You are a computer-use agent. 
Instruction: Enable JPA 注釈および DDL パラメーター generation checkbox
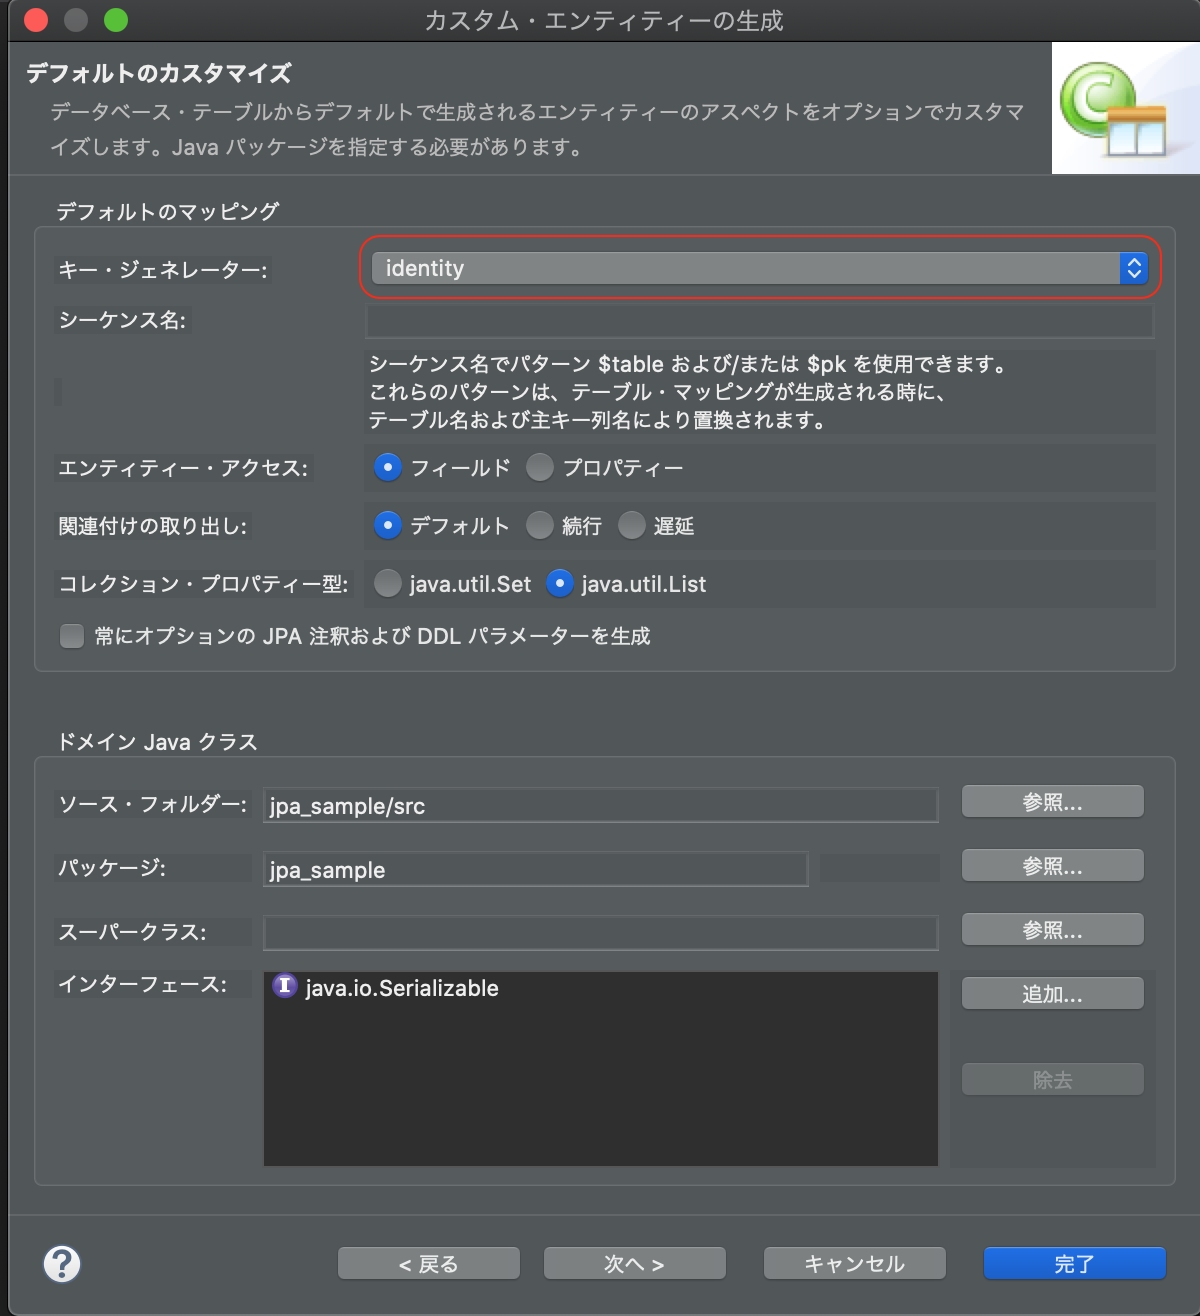(x=71, y=636)
